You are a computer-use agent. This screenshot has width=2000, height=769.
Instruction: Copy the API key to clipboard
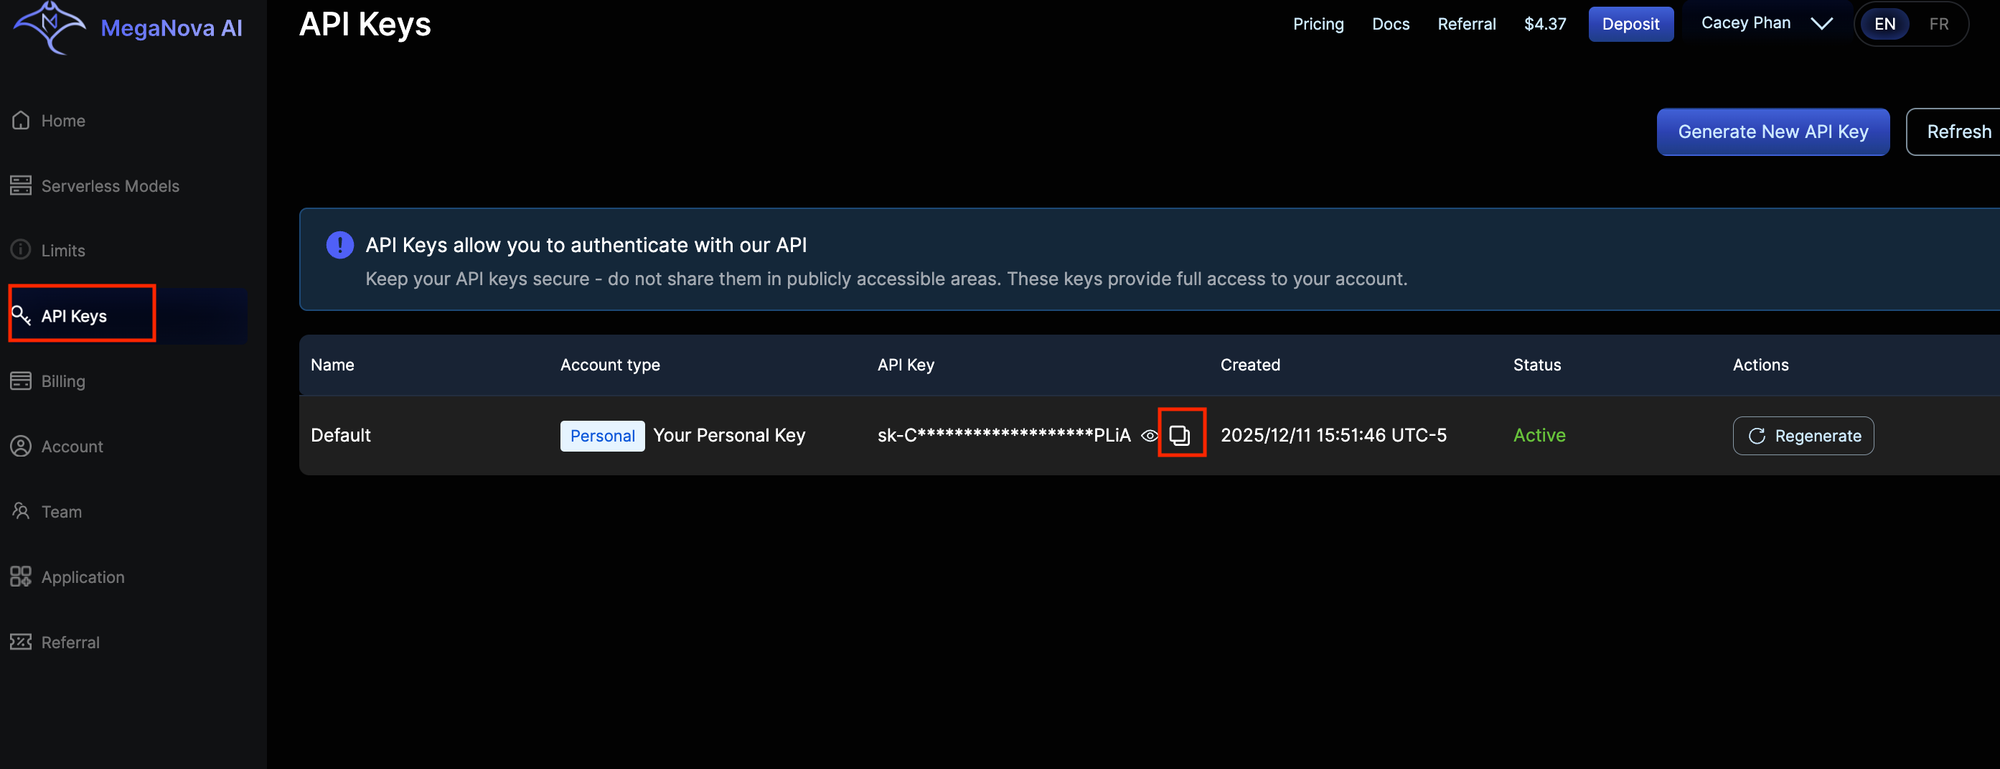[1180, 435]
